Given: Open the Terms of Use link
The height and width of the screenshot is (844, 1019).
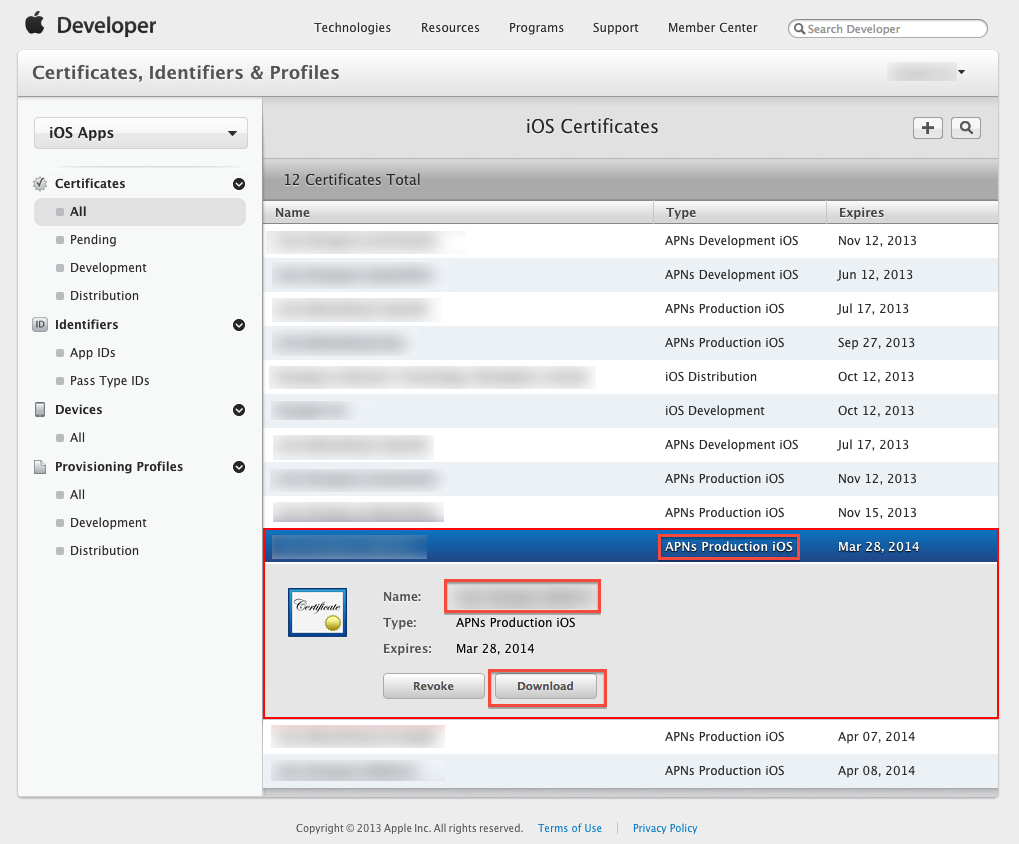Looking at the screenshot, I should point(570,828).
